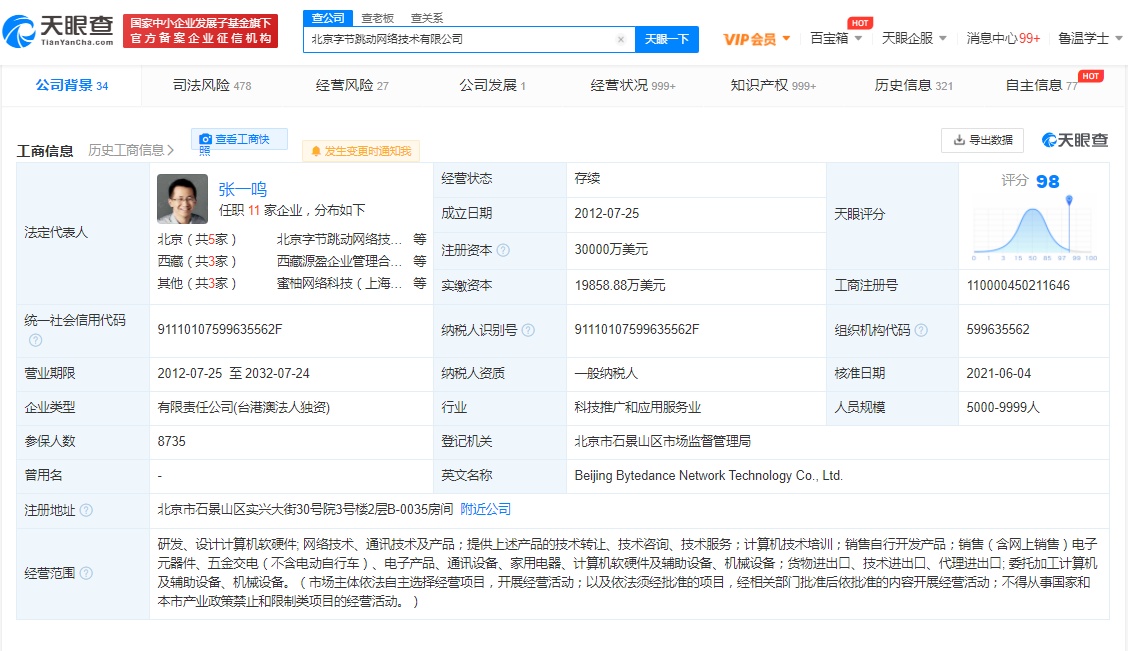Click 等 link in 西藏 row
The height and width of the screenshot is (651, 1128).
419,261
